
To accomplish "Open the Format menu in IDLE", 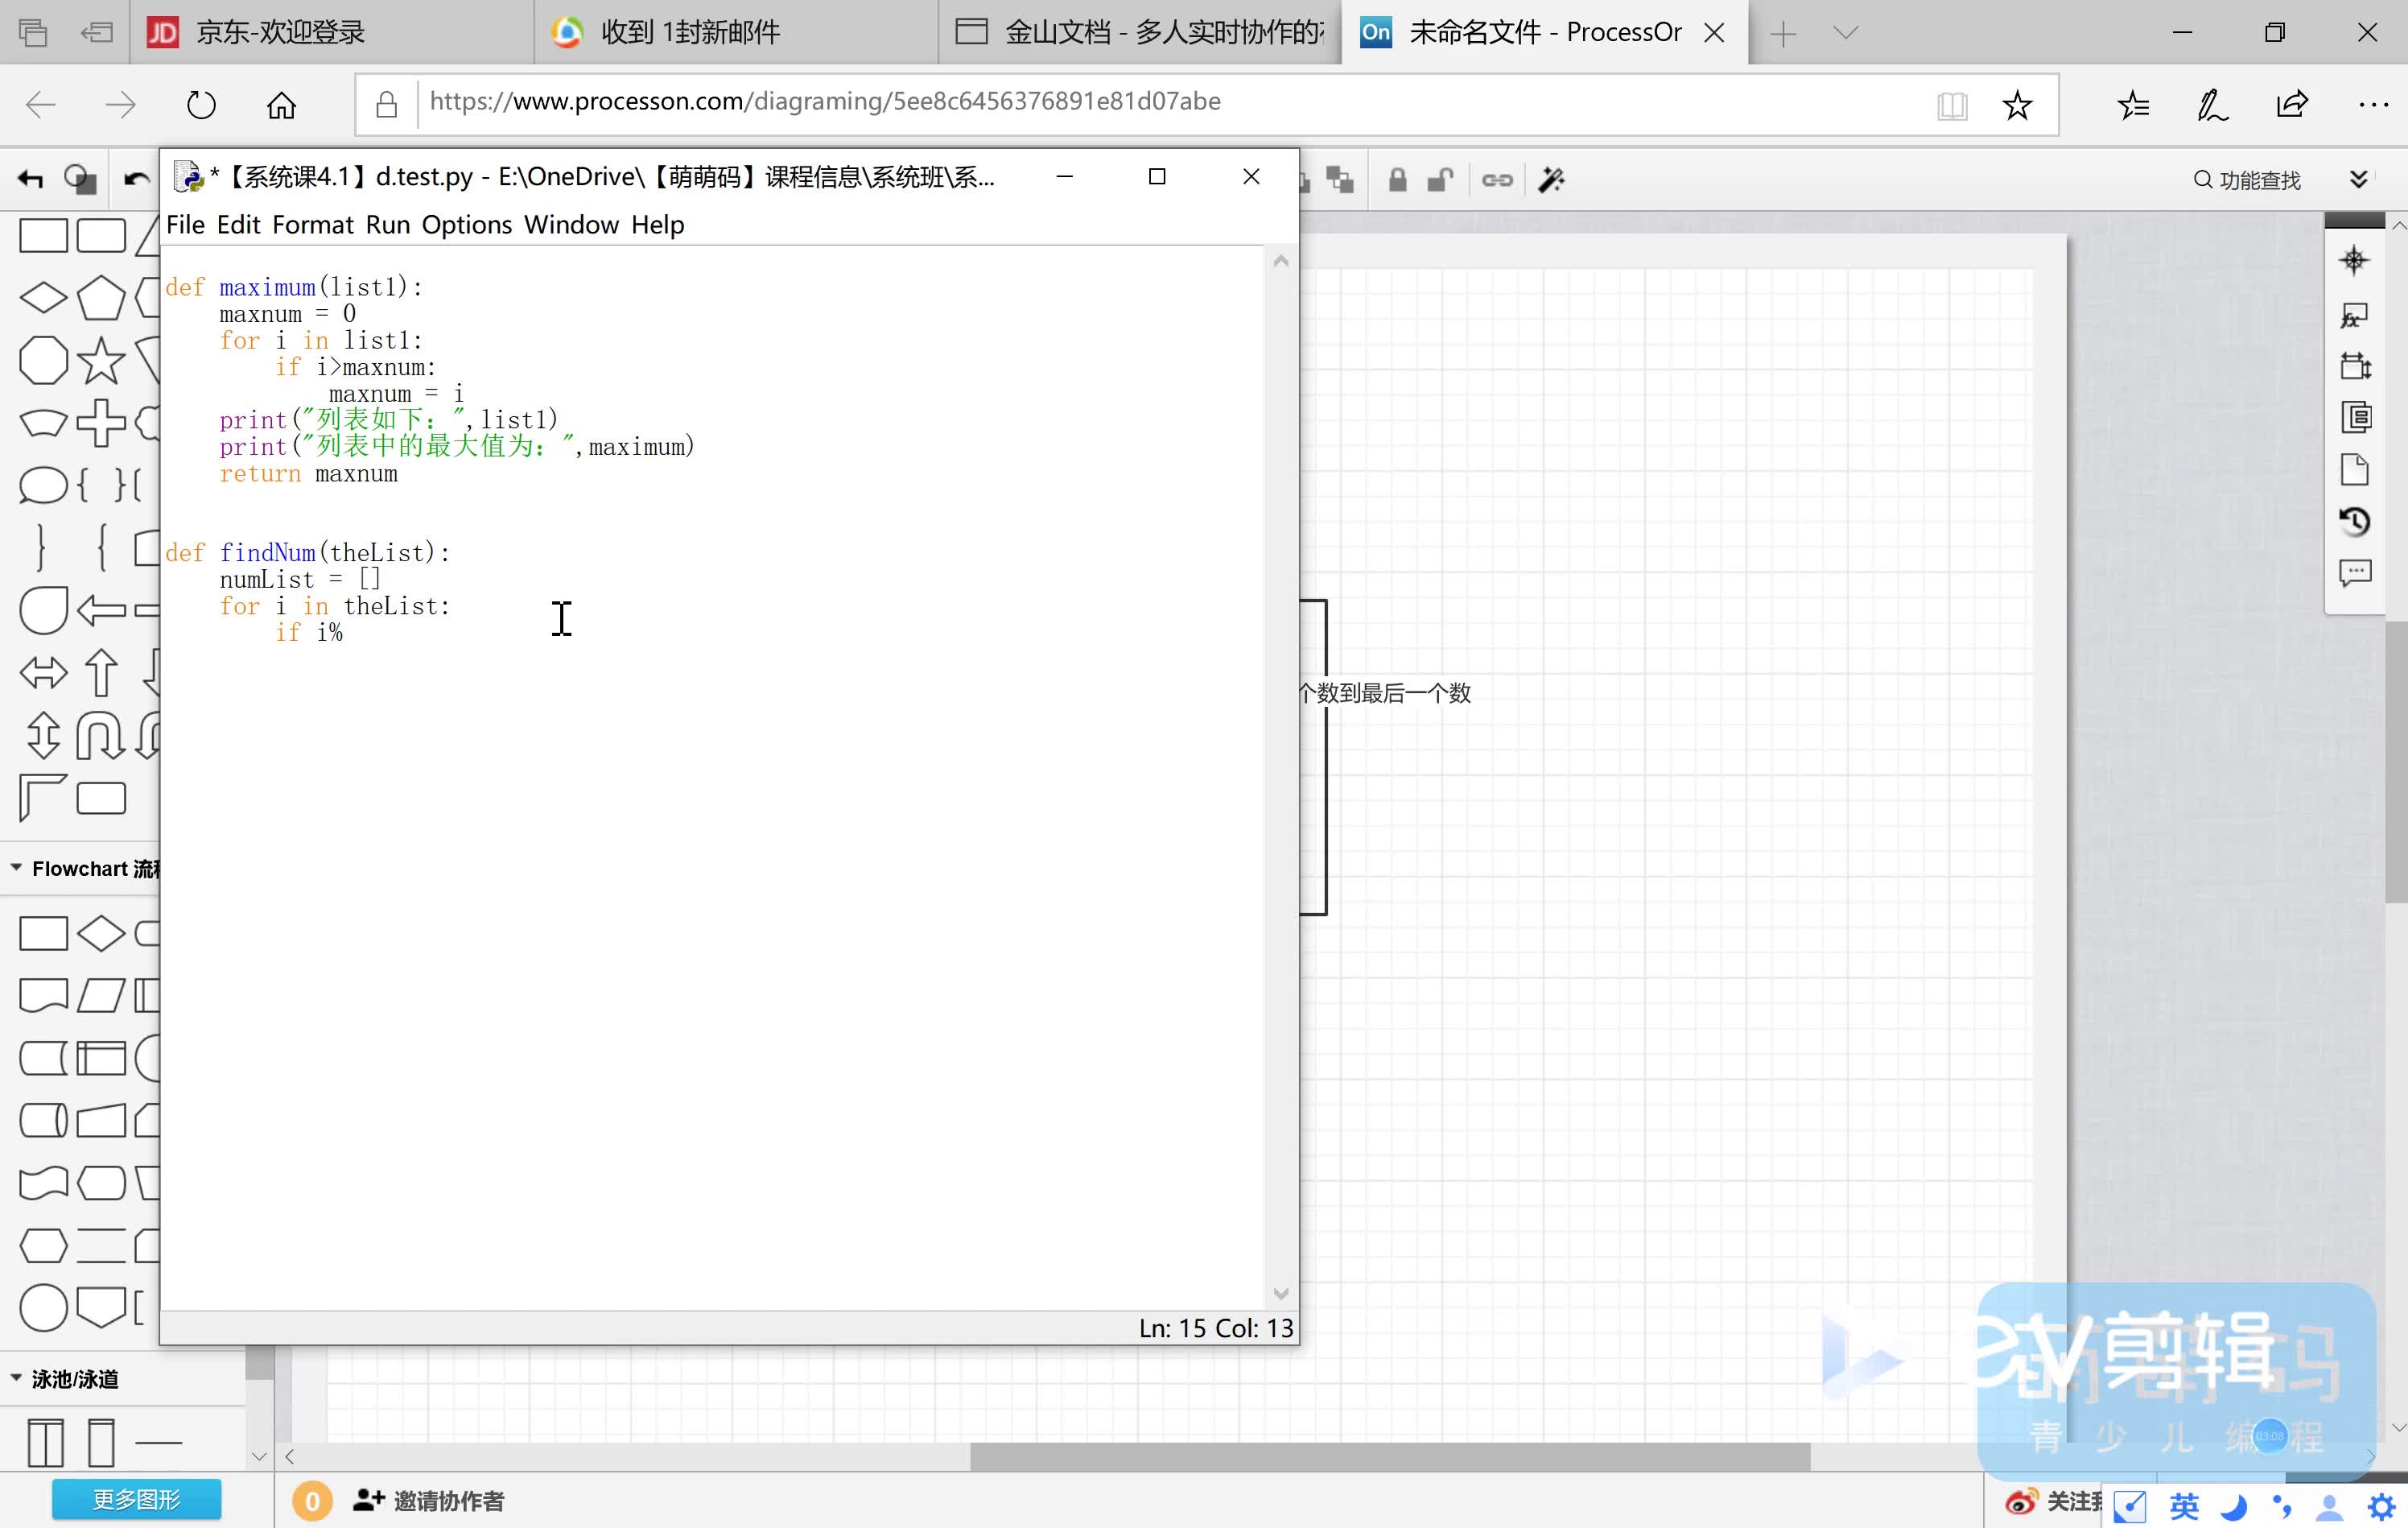I will [312, 225].
